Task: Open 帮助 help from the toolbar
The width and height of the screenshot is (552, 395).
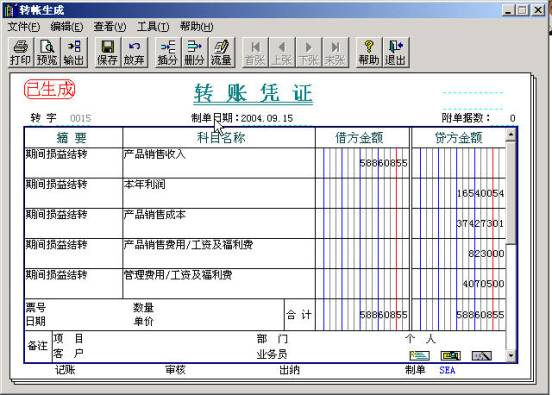Action: pos(369,52)
